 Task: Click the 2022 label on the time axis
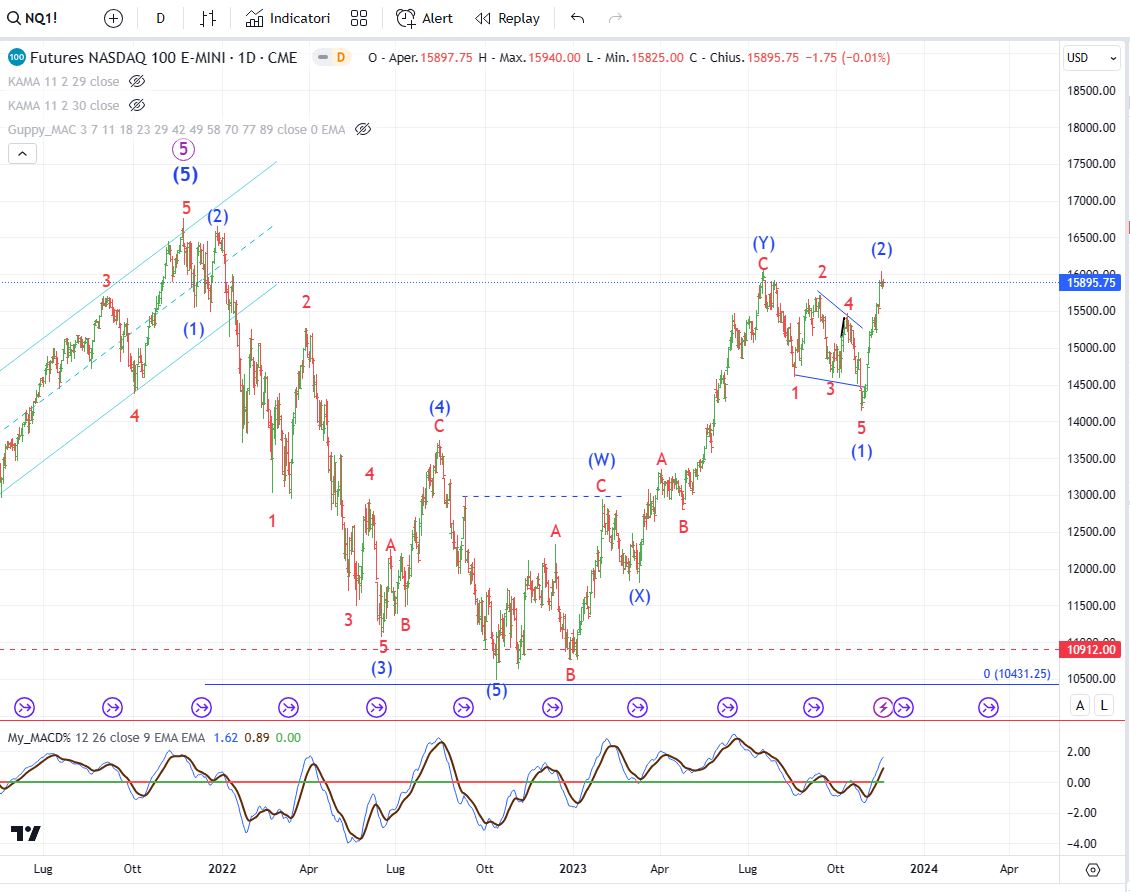pyautogui.click(x=222, y=869)
